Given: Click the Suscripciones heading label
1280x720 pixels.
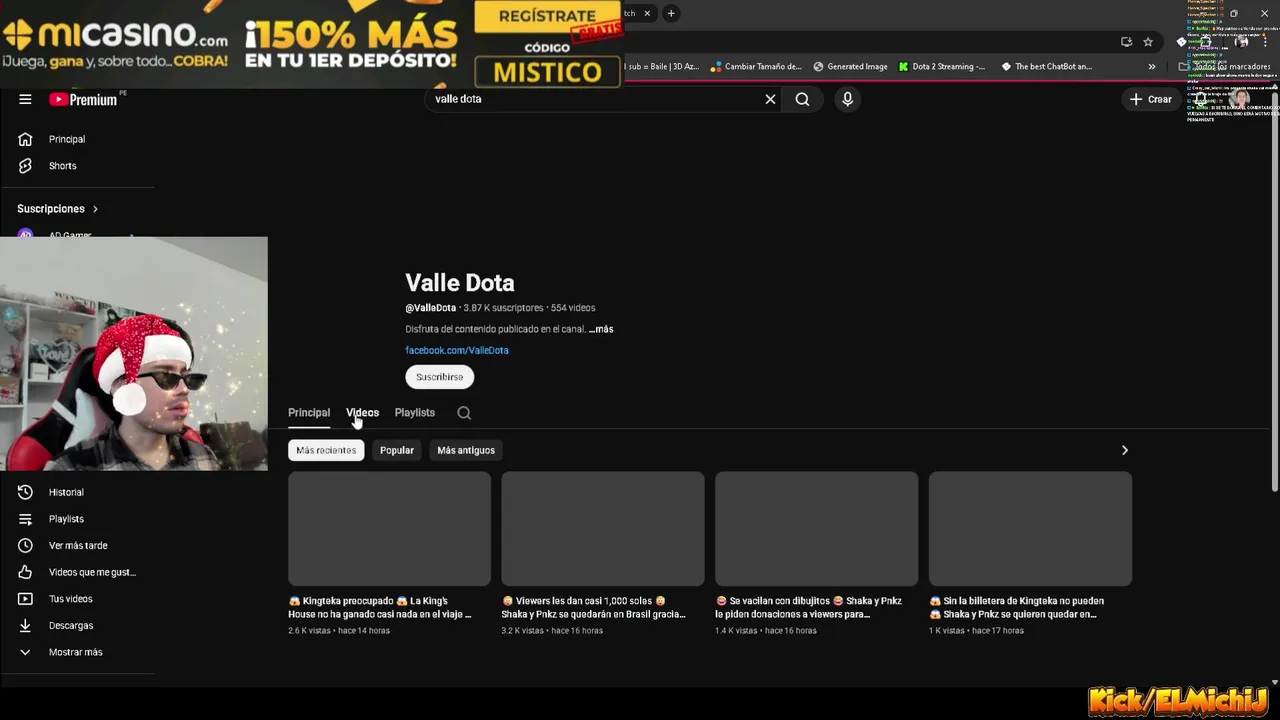Looking at the screenshot, I should (51, 209).
